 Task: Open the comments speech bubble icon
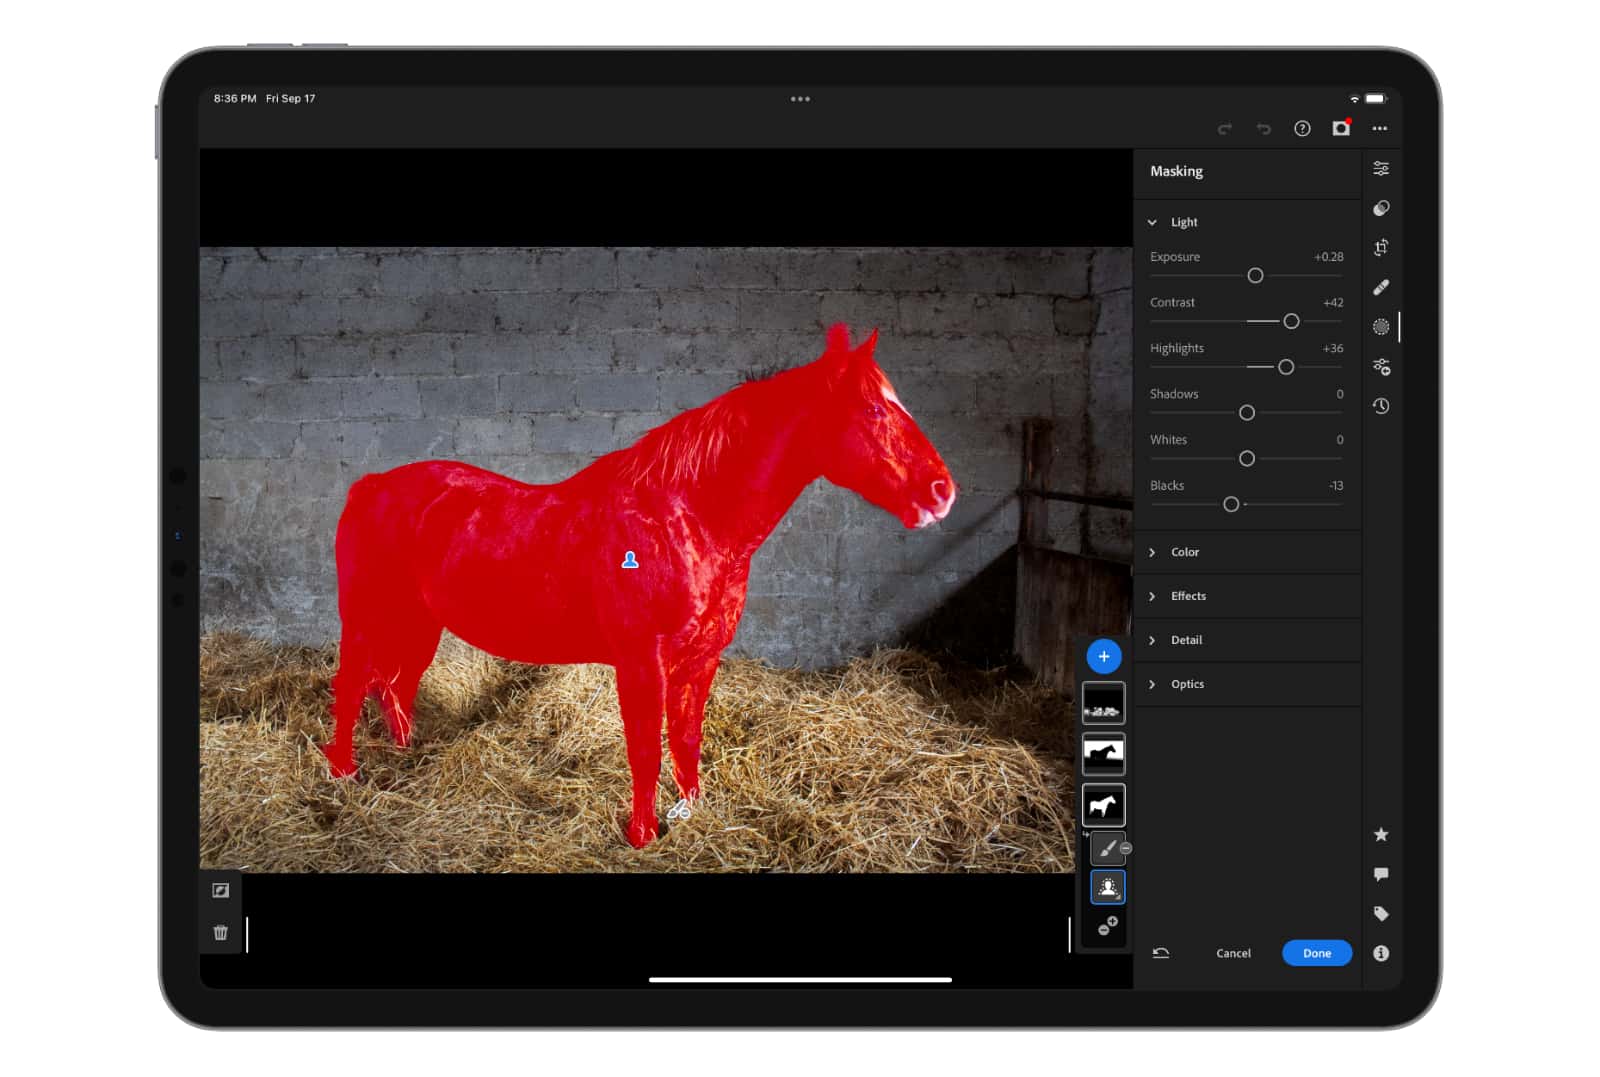(x=1381, y=874)
